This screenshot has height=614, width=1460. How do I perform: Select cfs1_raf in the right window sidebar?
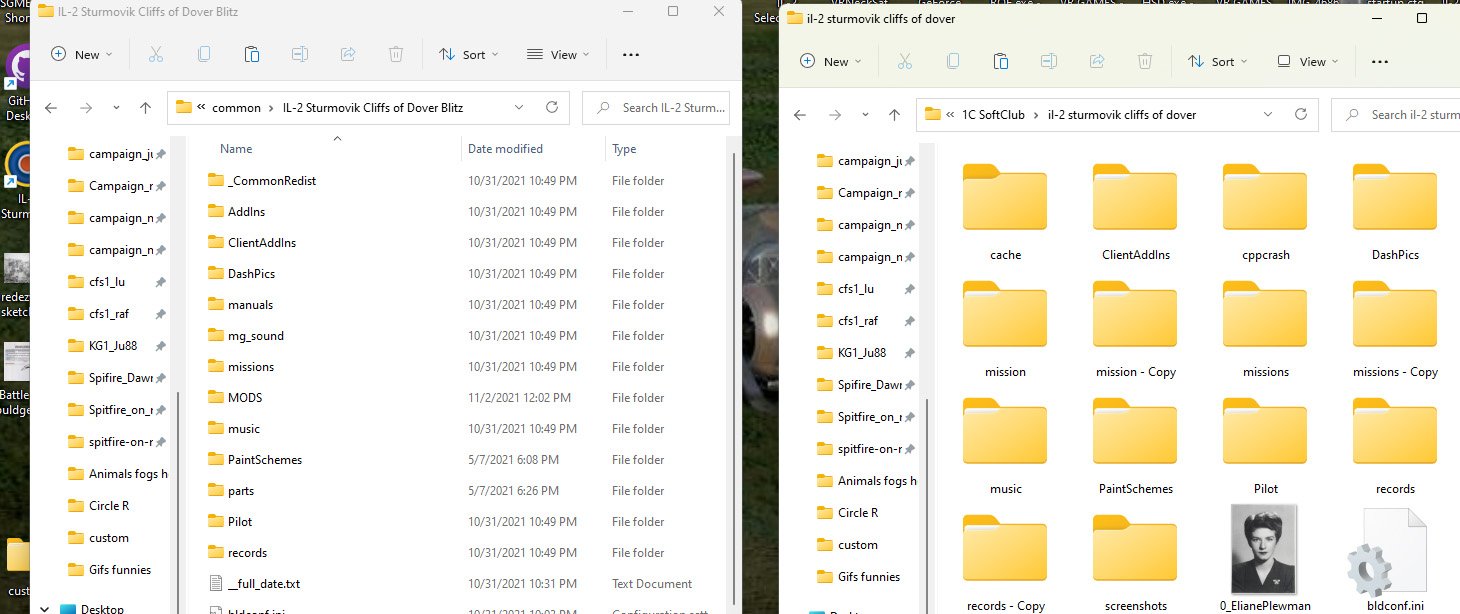coord(857,321)
